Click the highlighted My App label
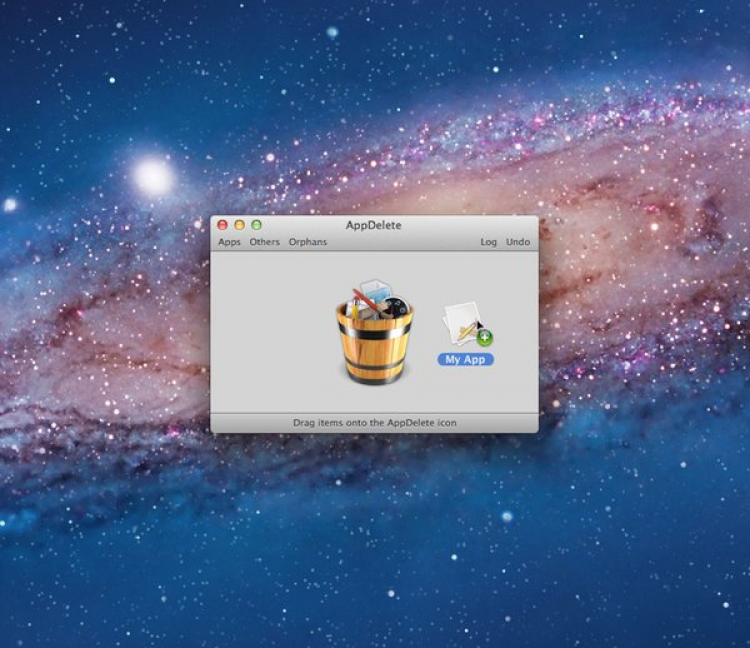This screenshot has width=750, height=648. point(465,360)
